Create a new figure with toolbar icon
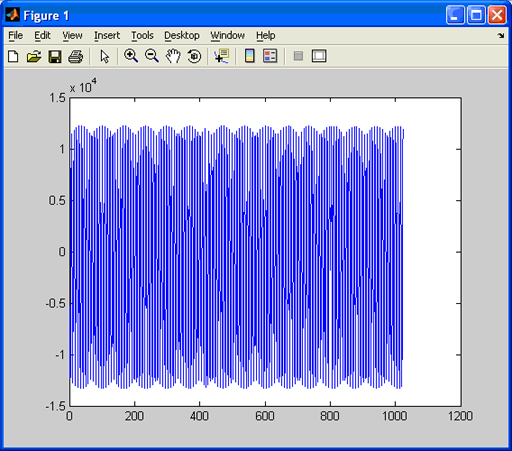 (13, 56)
